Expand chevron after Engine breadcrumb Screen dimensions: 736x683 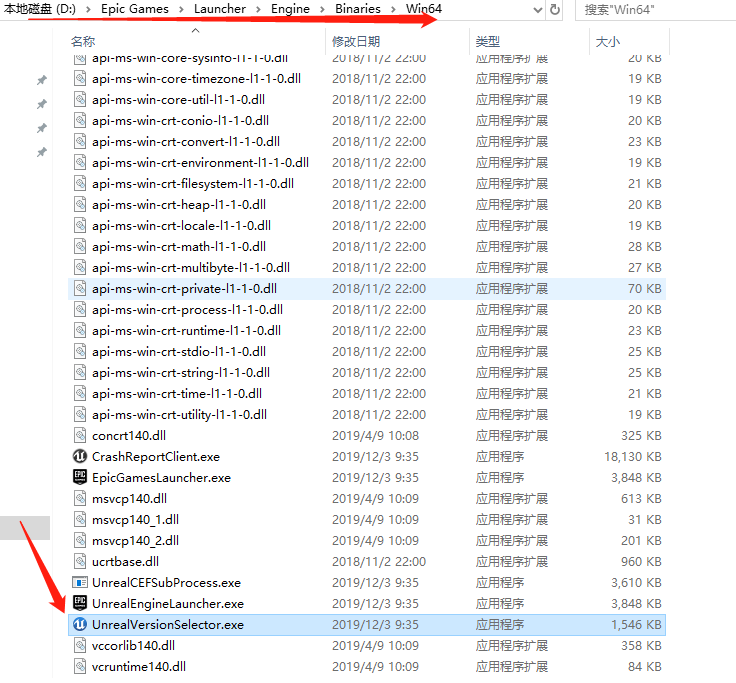coord(322,9)
